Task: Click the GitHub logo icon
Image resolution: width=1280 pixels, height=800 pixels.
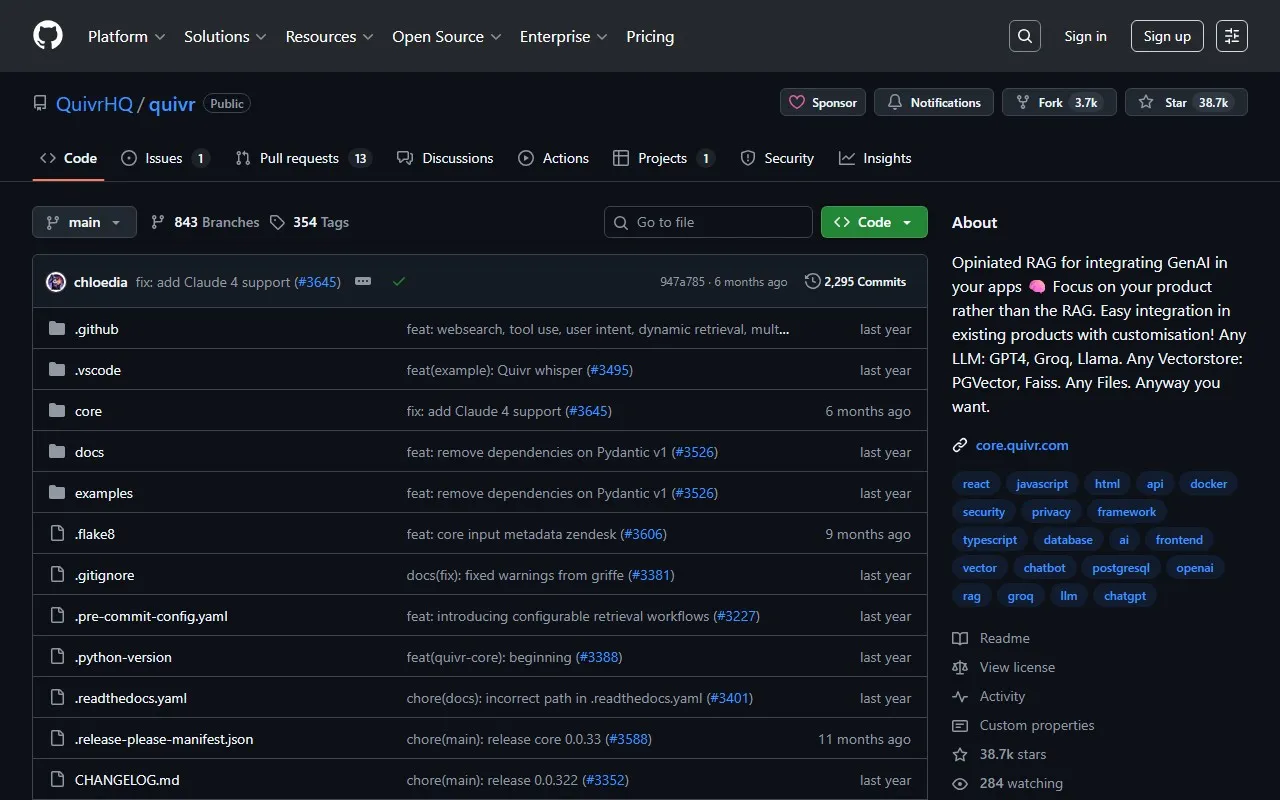Action: click(x=48, y=36)
